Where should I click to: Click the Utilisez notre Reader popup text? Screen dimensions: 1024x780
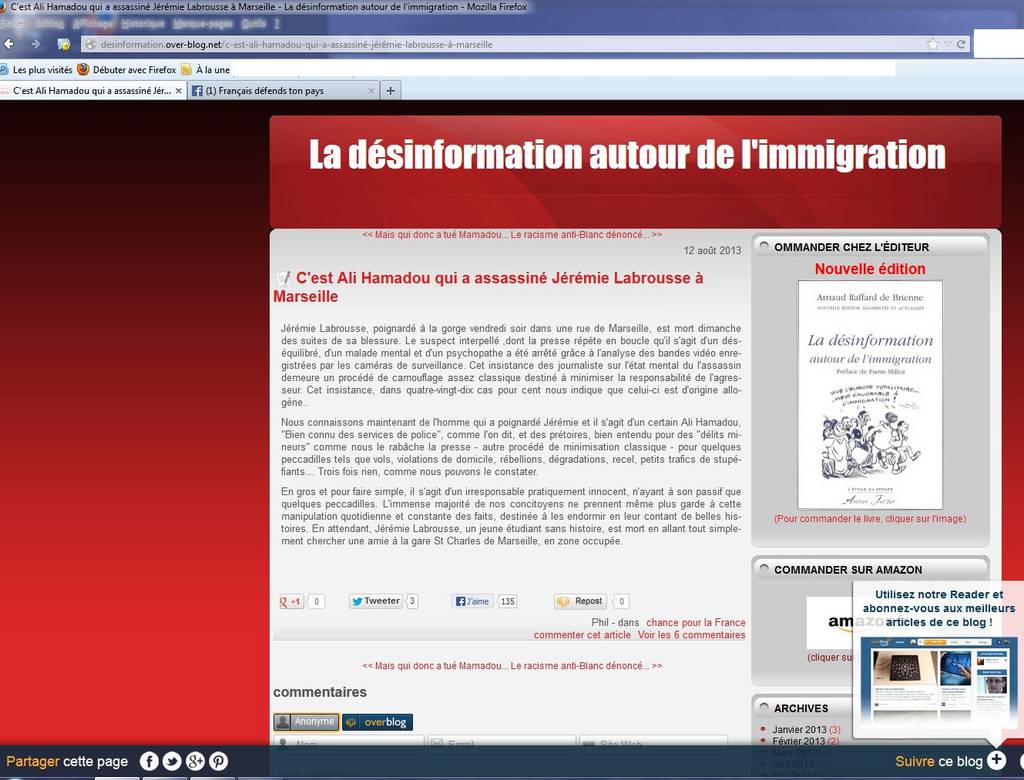(x=938, y=608)
